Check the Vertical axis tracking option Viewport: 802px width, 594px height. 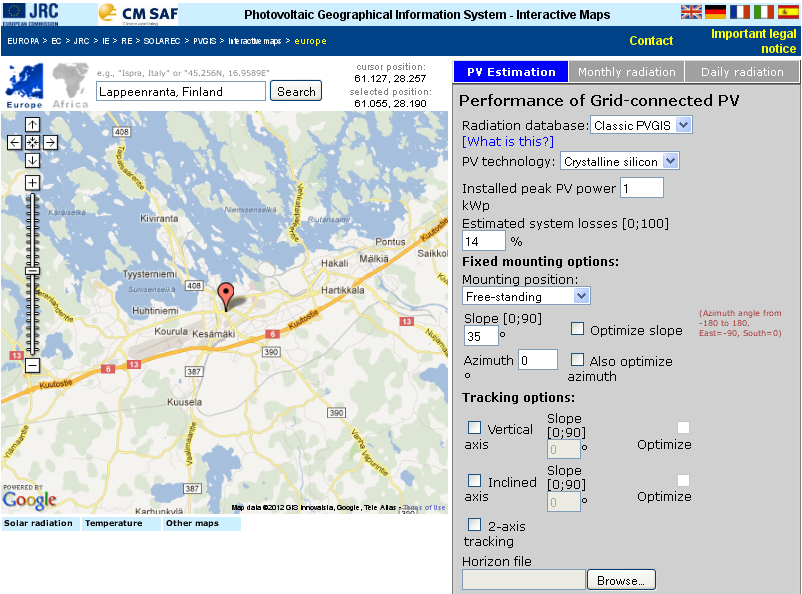475,428
